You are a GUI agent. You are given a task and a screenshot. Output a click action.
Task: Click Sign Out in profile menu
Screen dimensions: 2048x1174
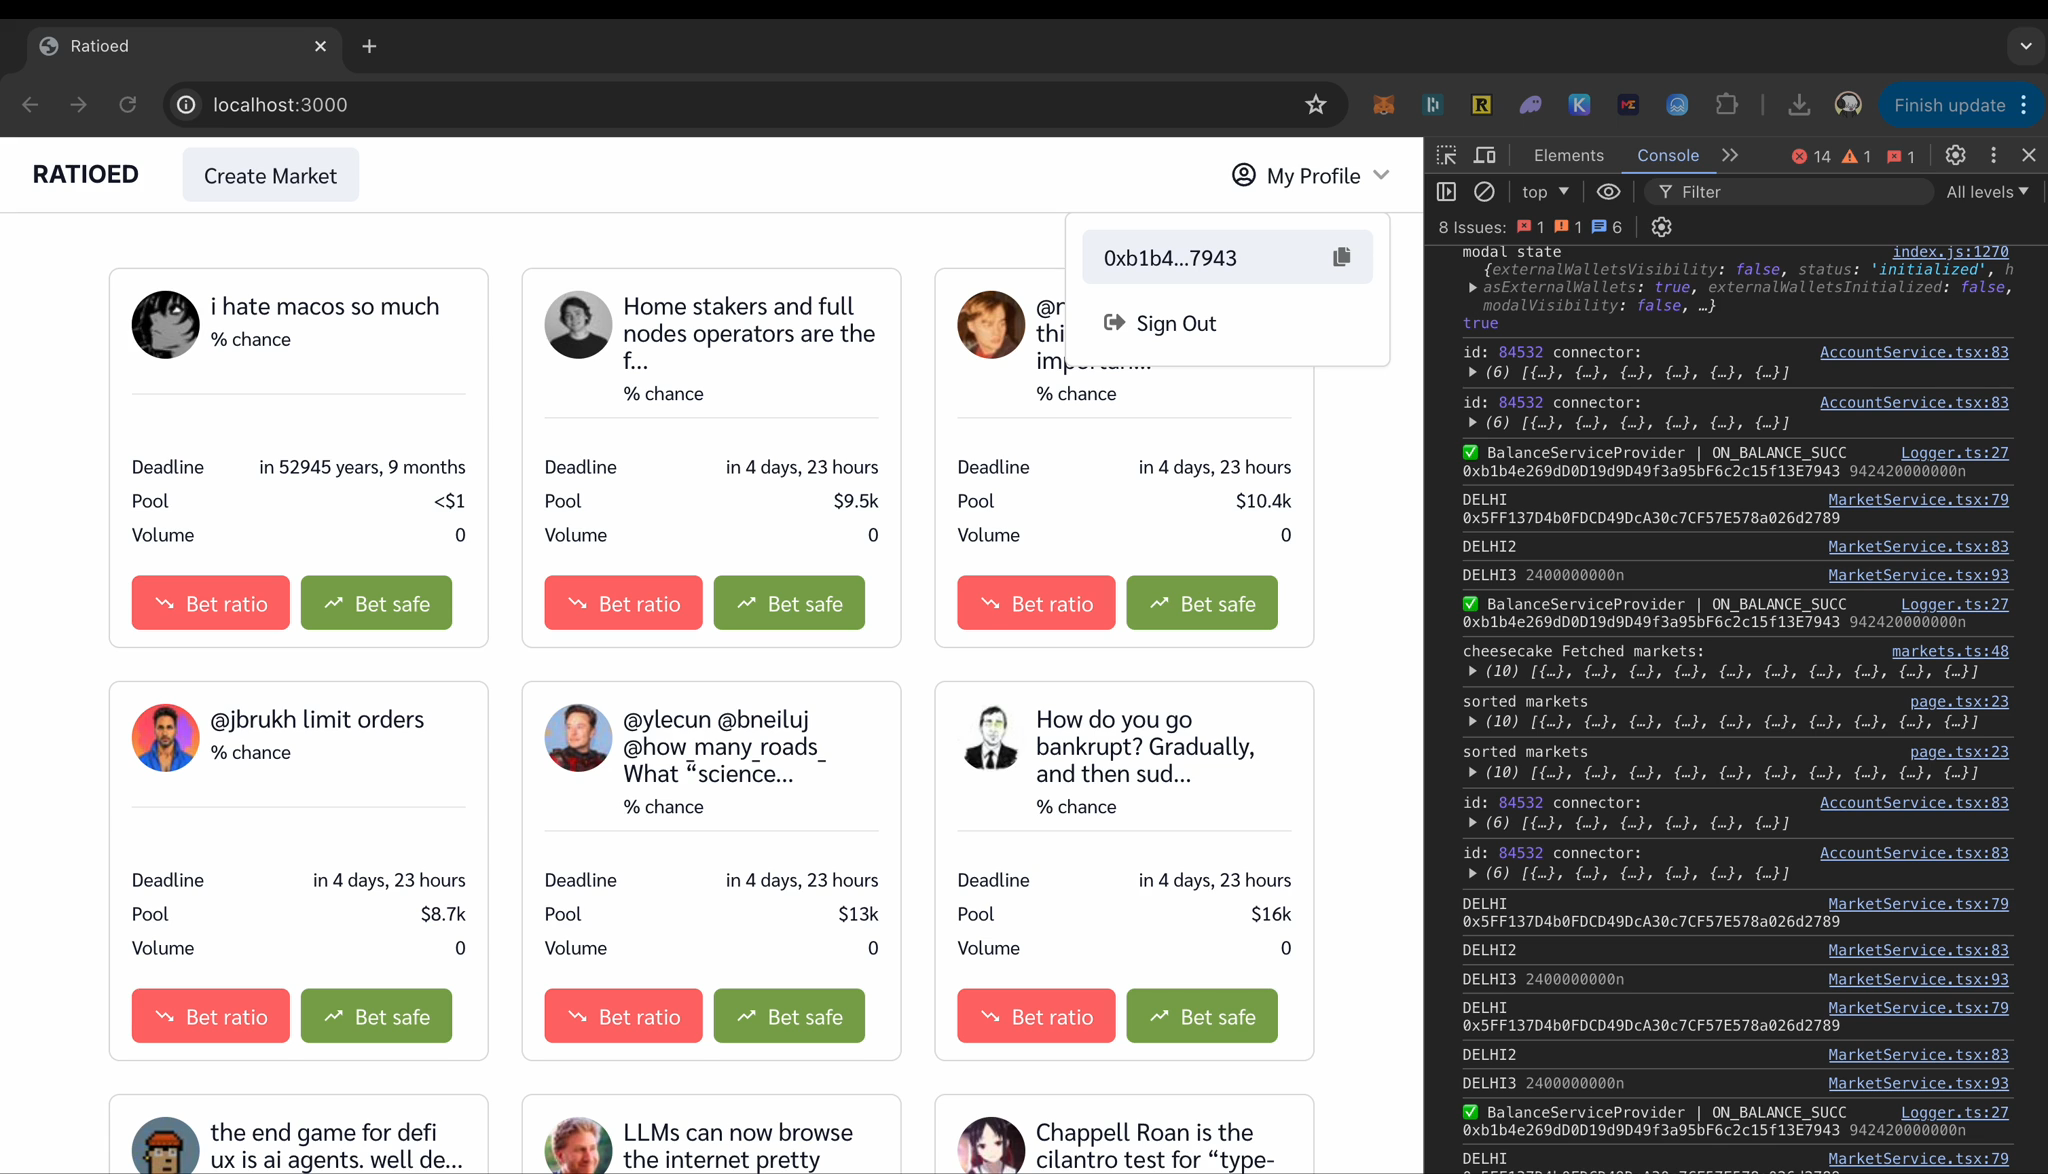click(1159, 323)
